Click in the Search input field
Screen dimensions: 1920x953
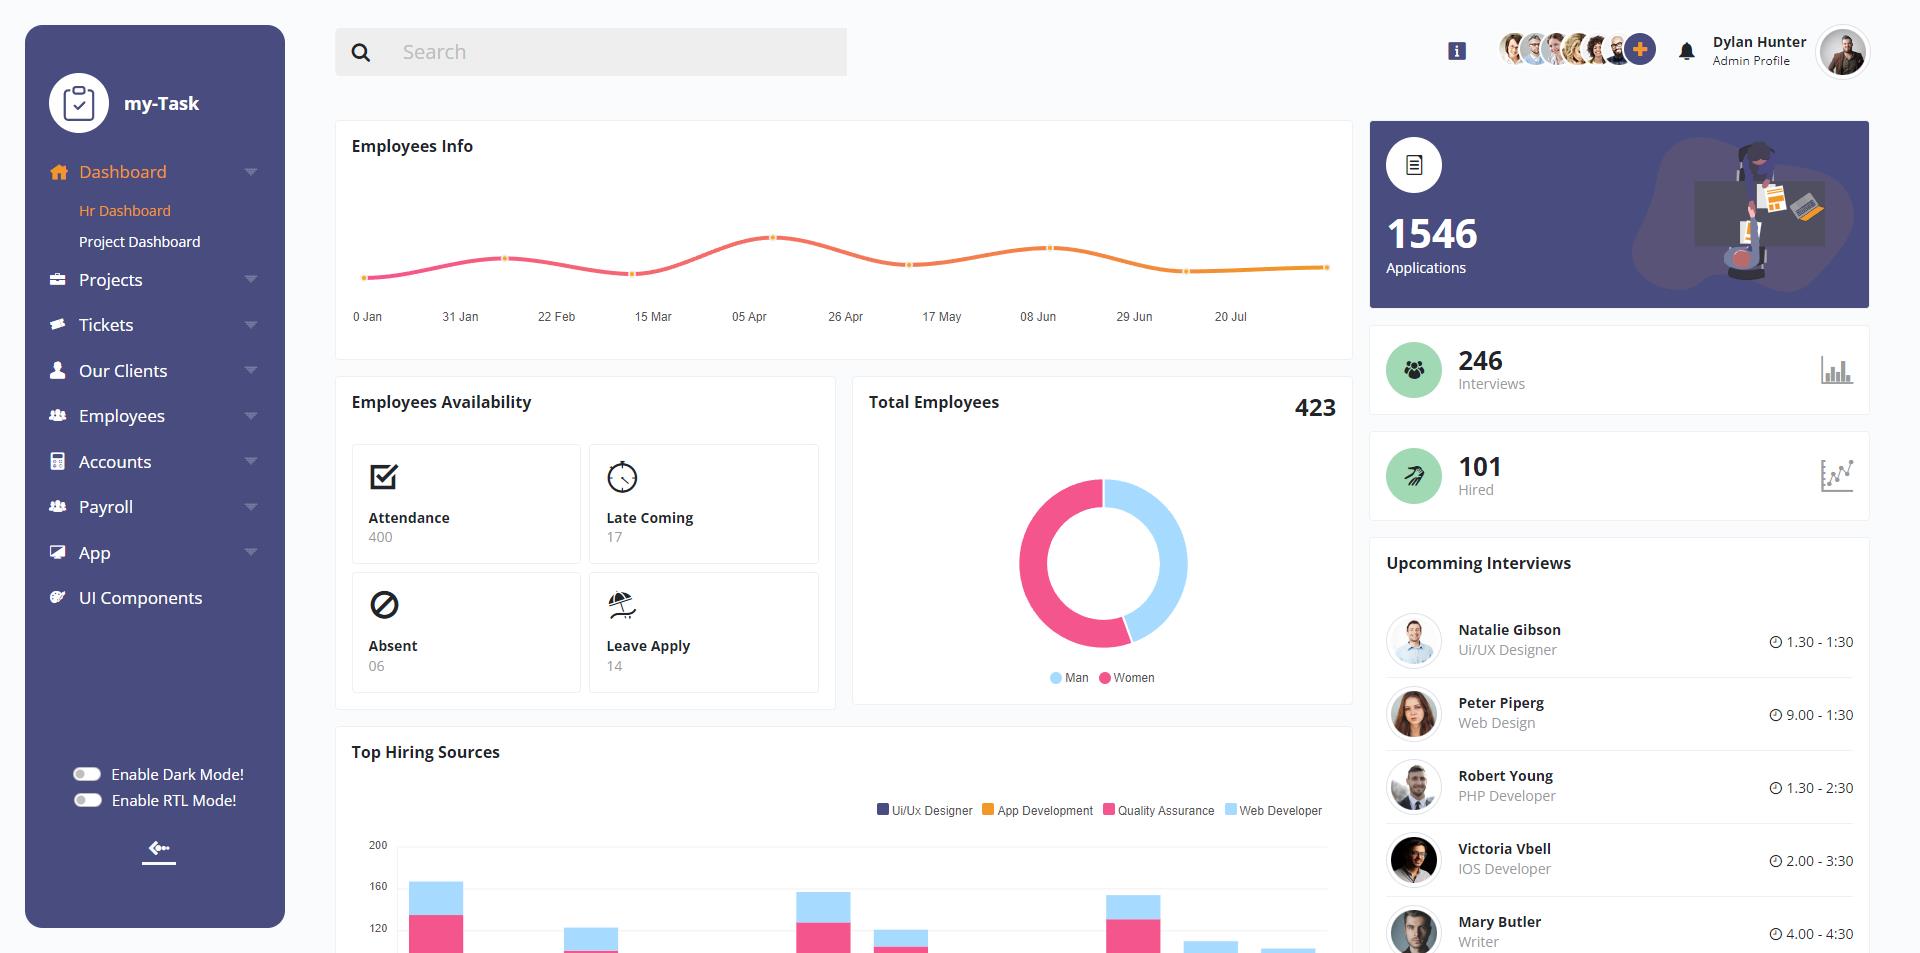tap(615, 52)
